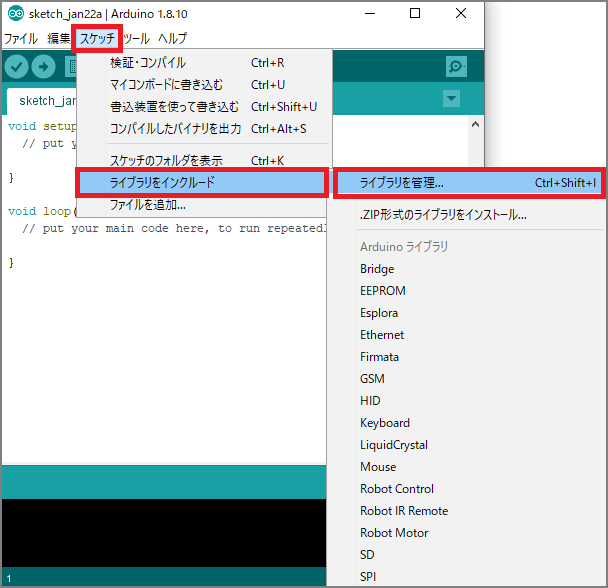
Task: Open the ヘルプ menu
Action: click(x=173, y=38)
